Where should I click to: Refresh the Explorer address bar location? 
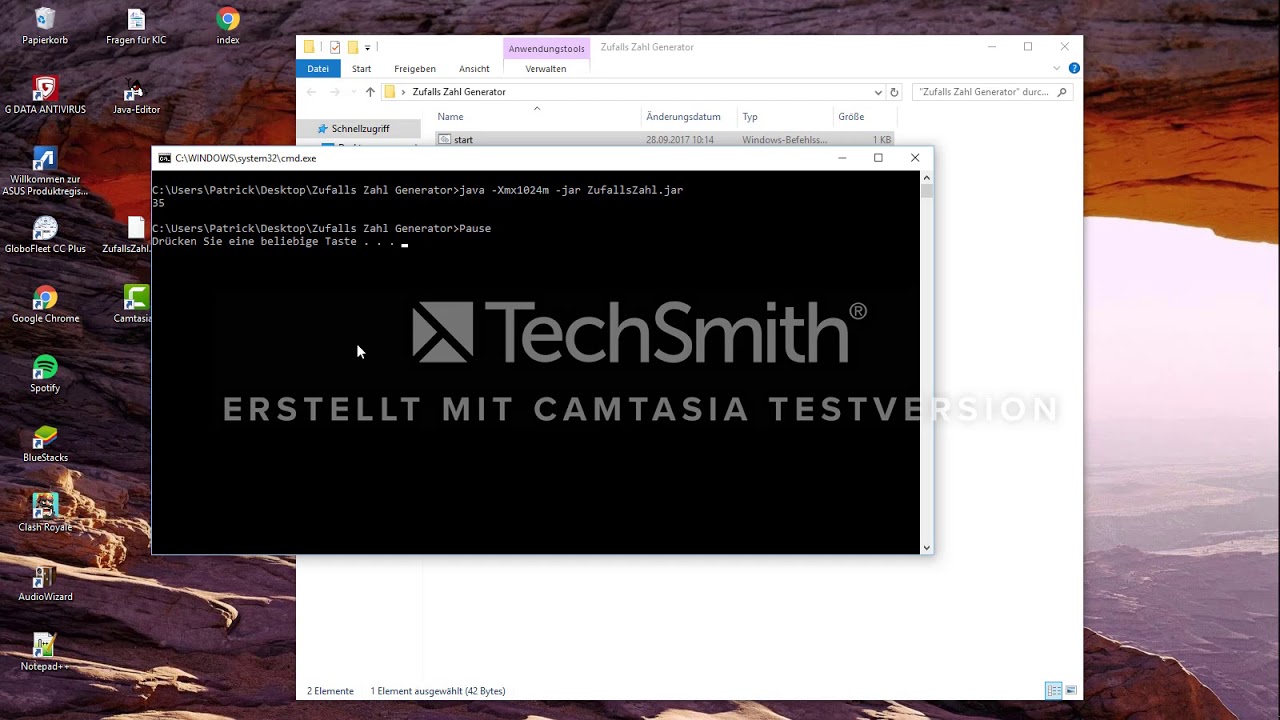point(894,92)
